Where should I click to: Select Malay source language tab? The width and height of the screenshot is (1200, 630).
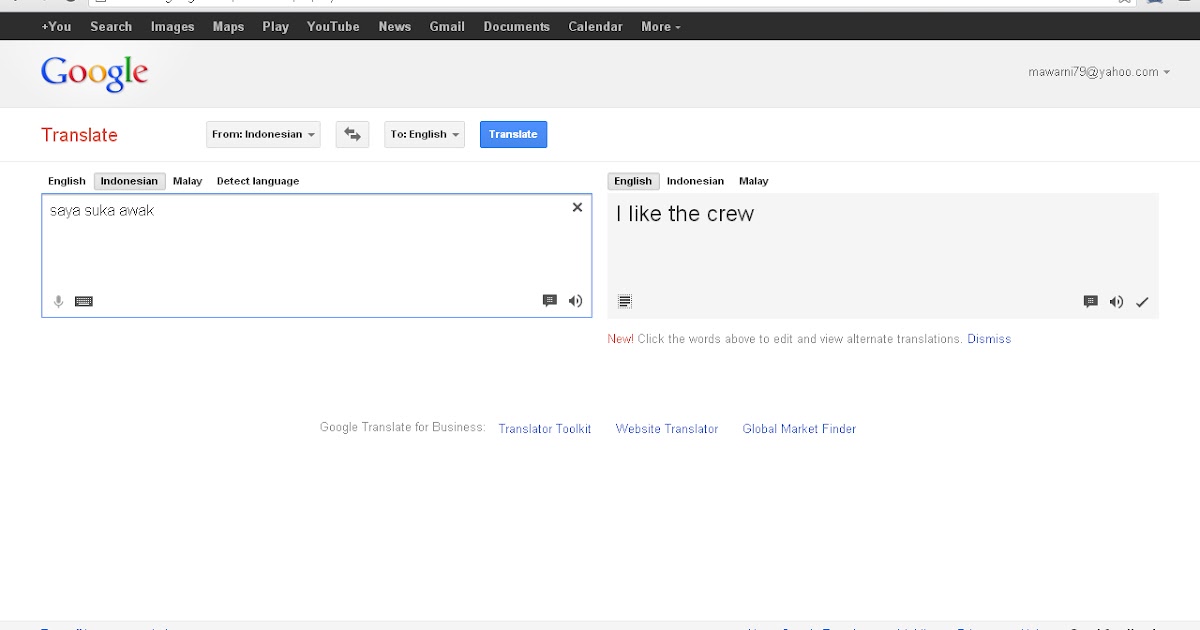pos(187,181)
